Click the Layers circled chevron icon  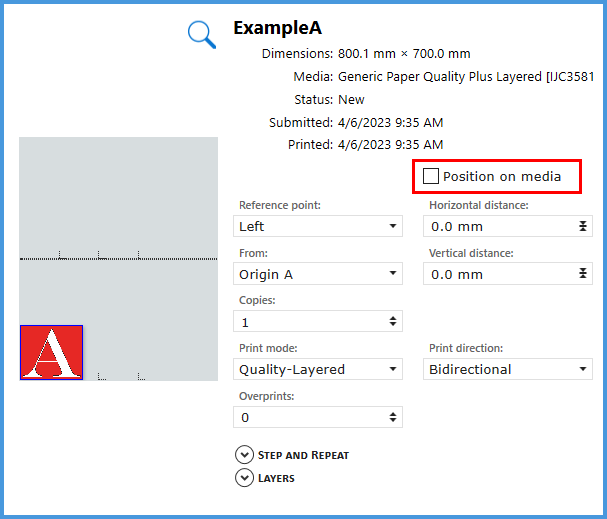pyautogui.click(x=244, y=478)
